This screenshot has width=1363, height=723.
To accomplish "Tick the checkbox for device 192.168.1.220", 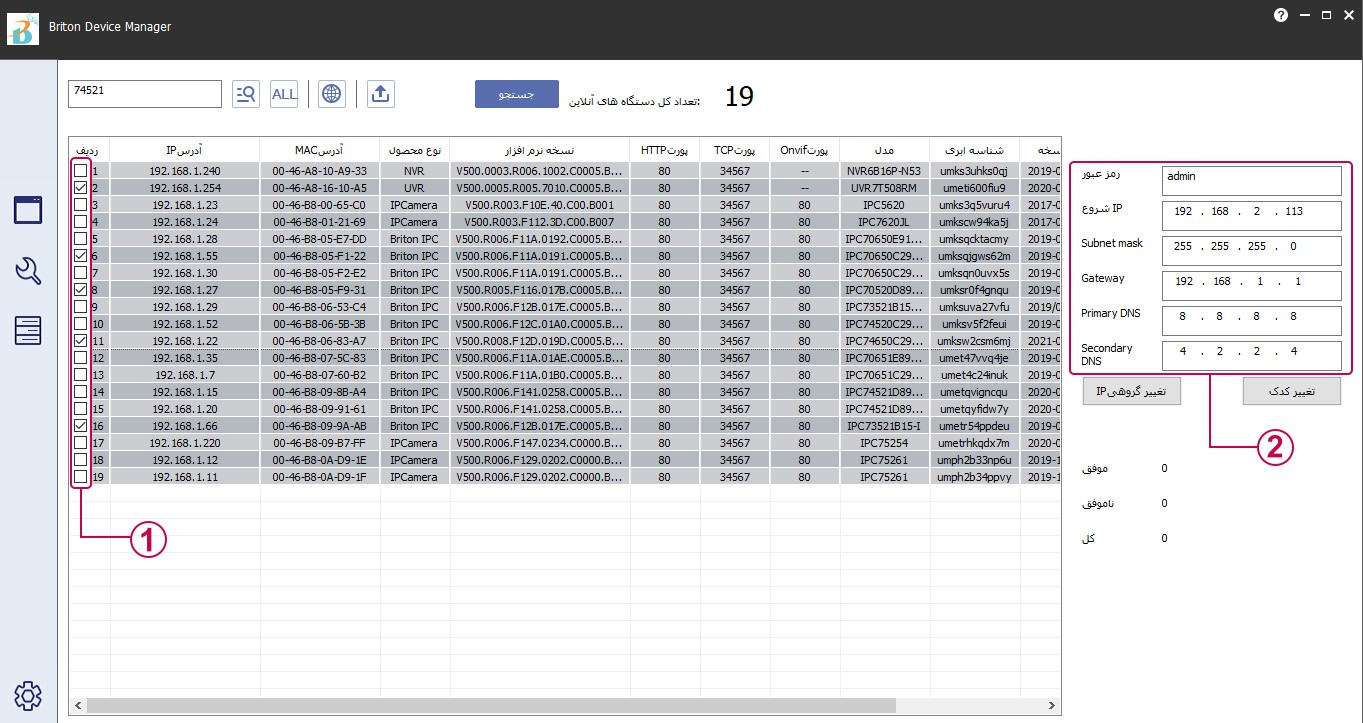I will click(80, 442).
